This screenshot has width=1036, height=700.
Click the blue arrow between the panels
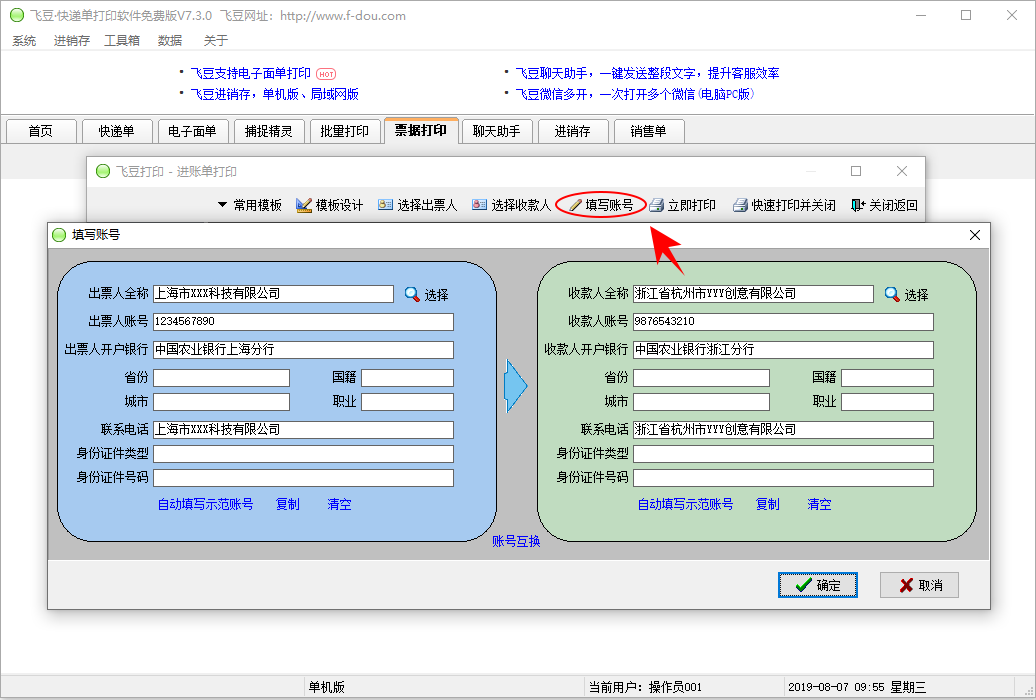[515, 386]
